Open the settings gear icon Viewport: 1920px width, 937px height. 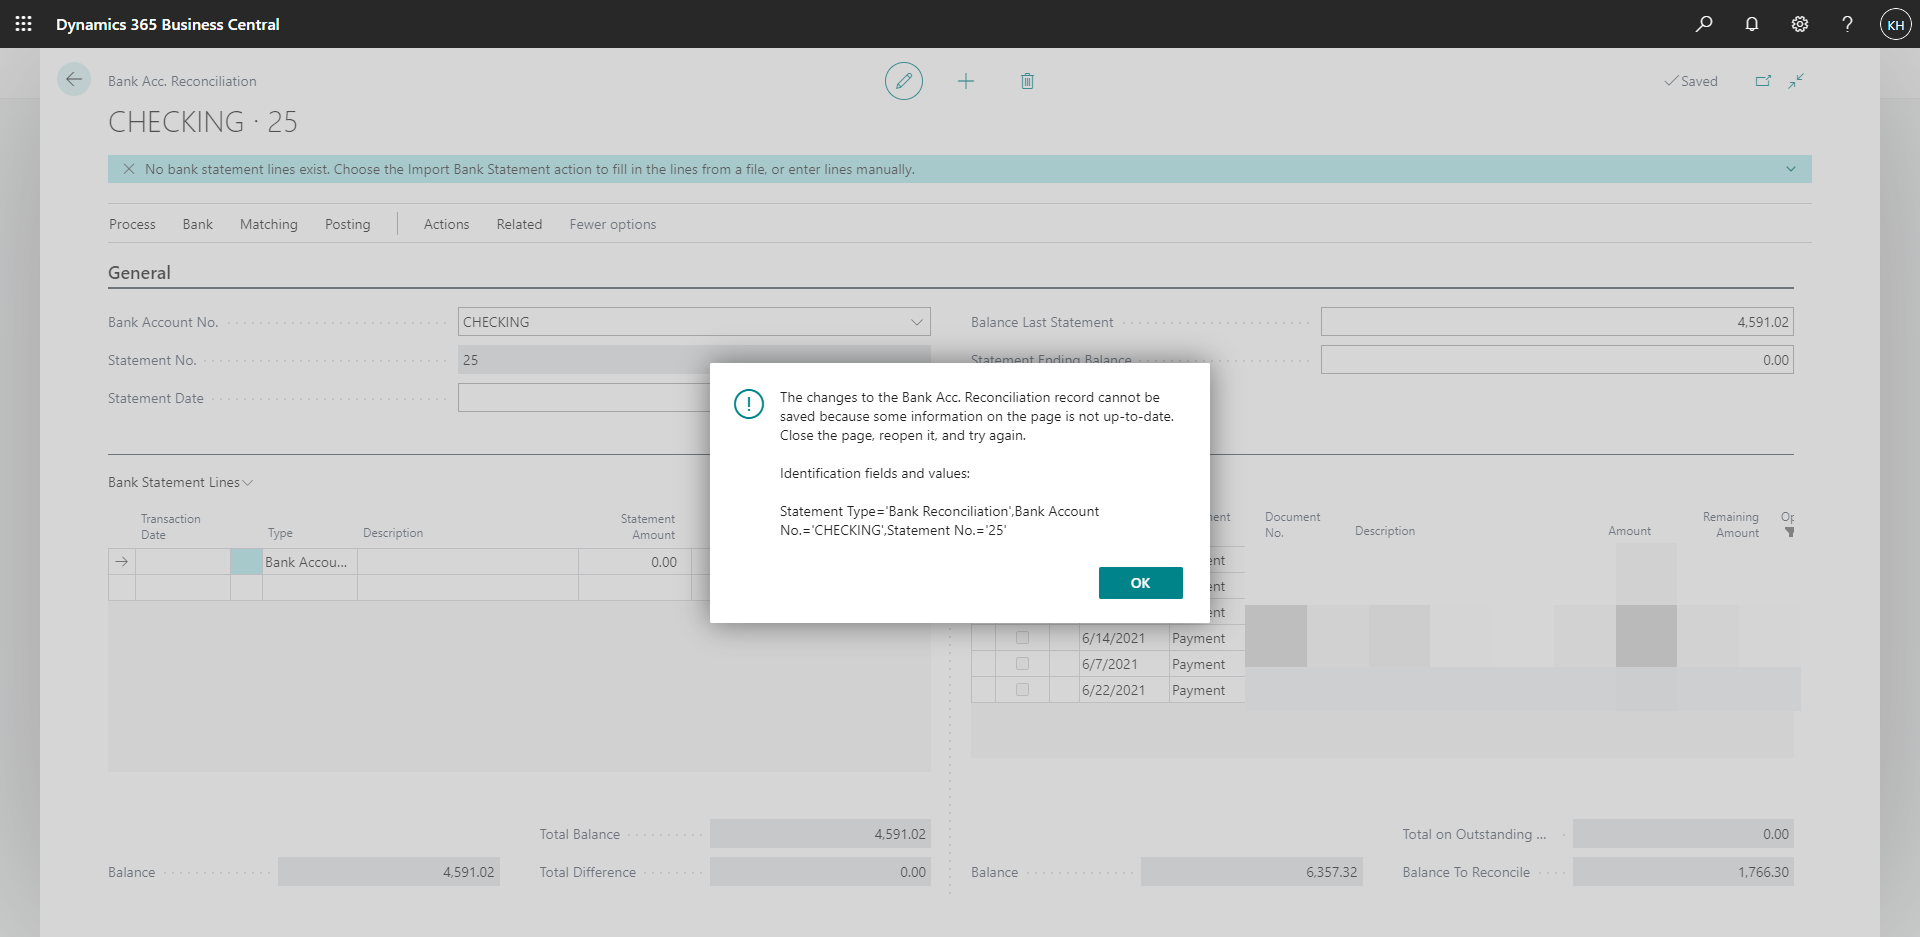tap(1800, 24)
